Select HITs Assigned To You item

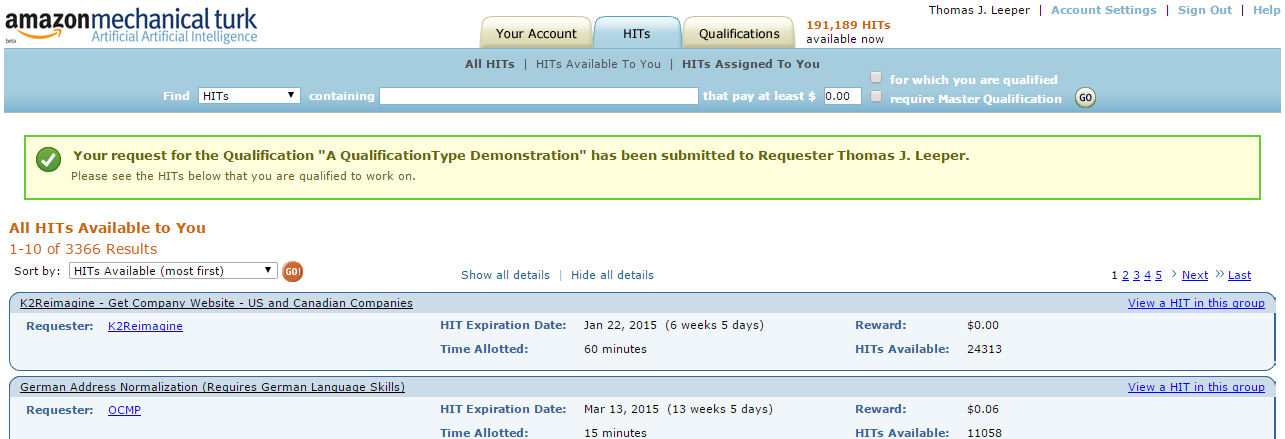[751, 64]
